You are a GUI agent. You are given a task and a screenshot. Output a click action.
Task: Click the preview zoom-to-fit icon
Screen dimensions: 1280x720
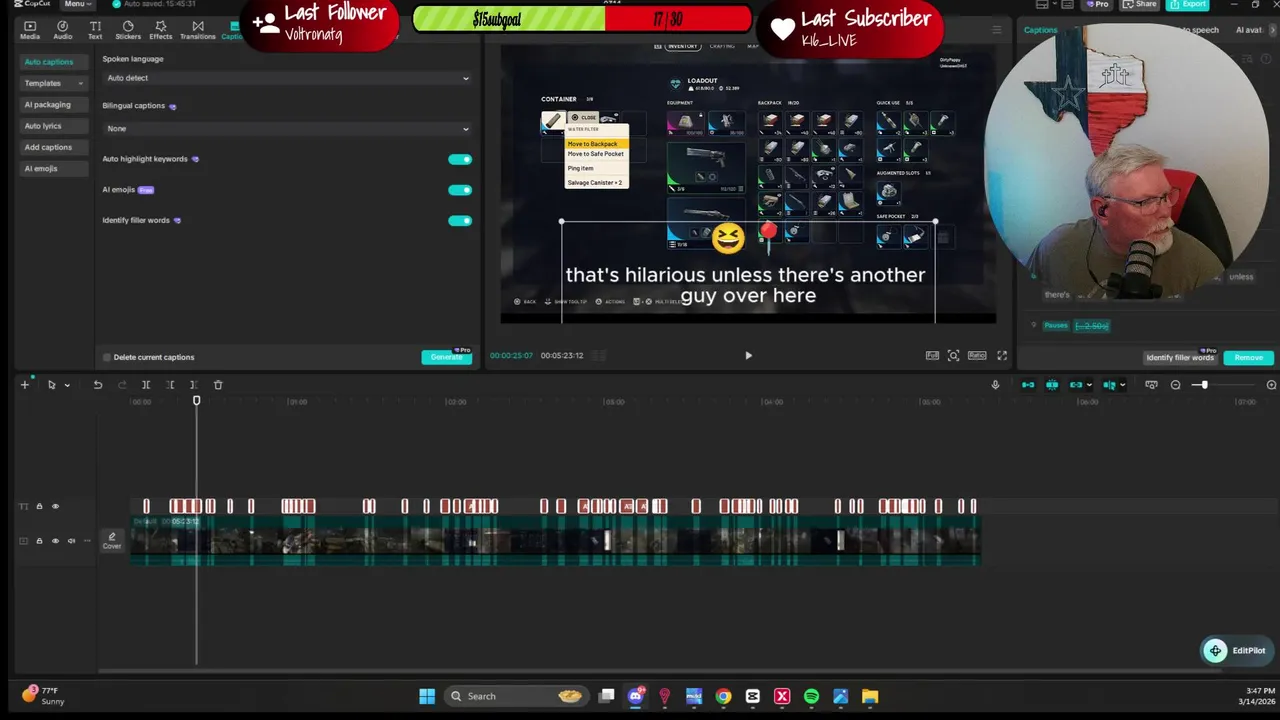[x=953, y=355]
